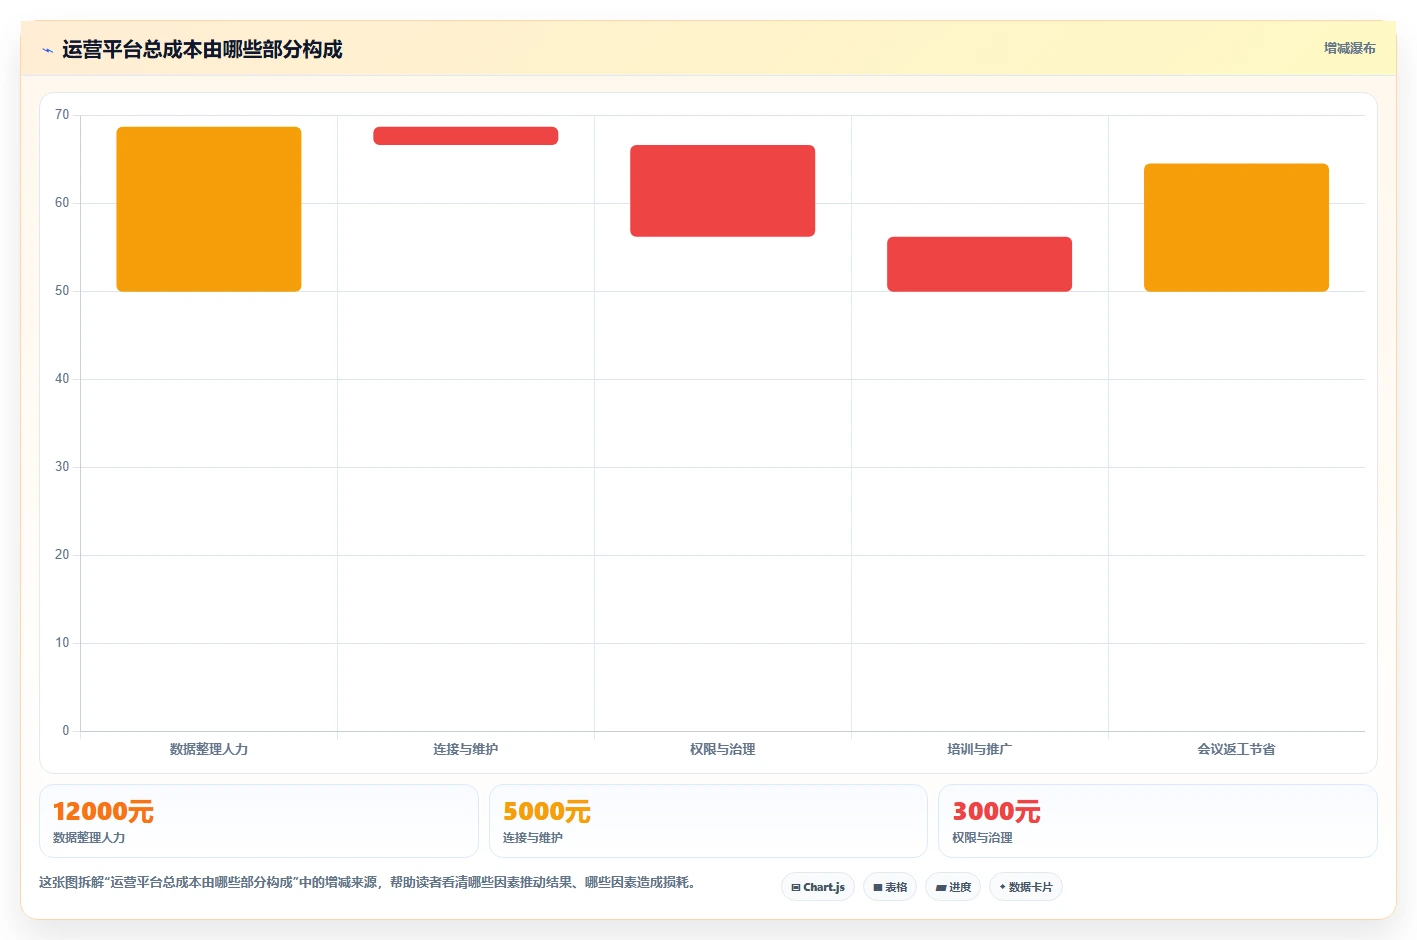Click 连接与维护 caption under 5000元

click(533, 838)
